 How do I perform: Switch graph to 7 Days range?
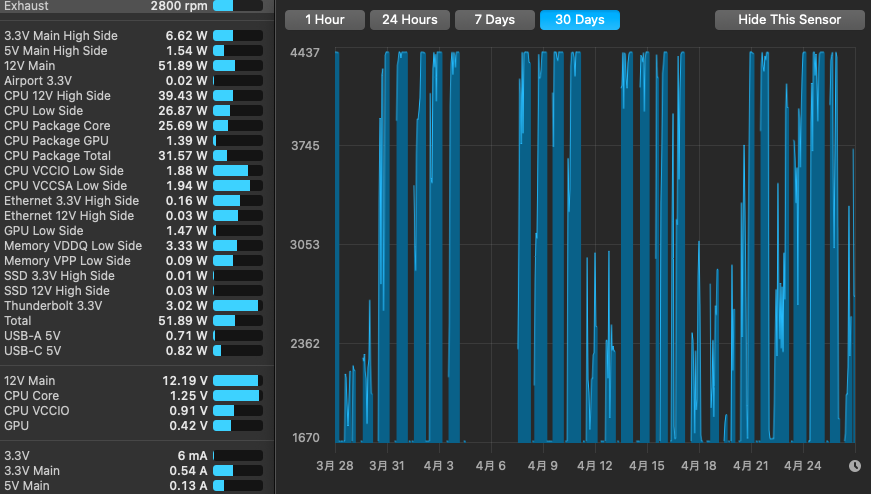tap(495, 20)
